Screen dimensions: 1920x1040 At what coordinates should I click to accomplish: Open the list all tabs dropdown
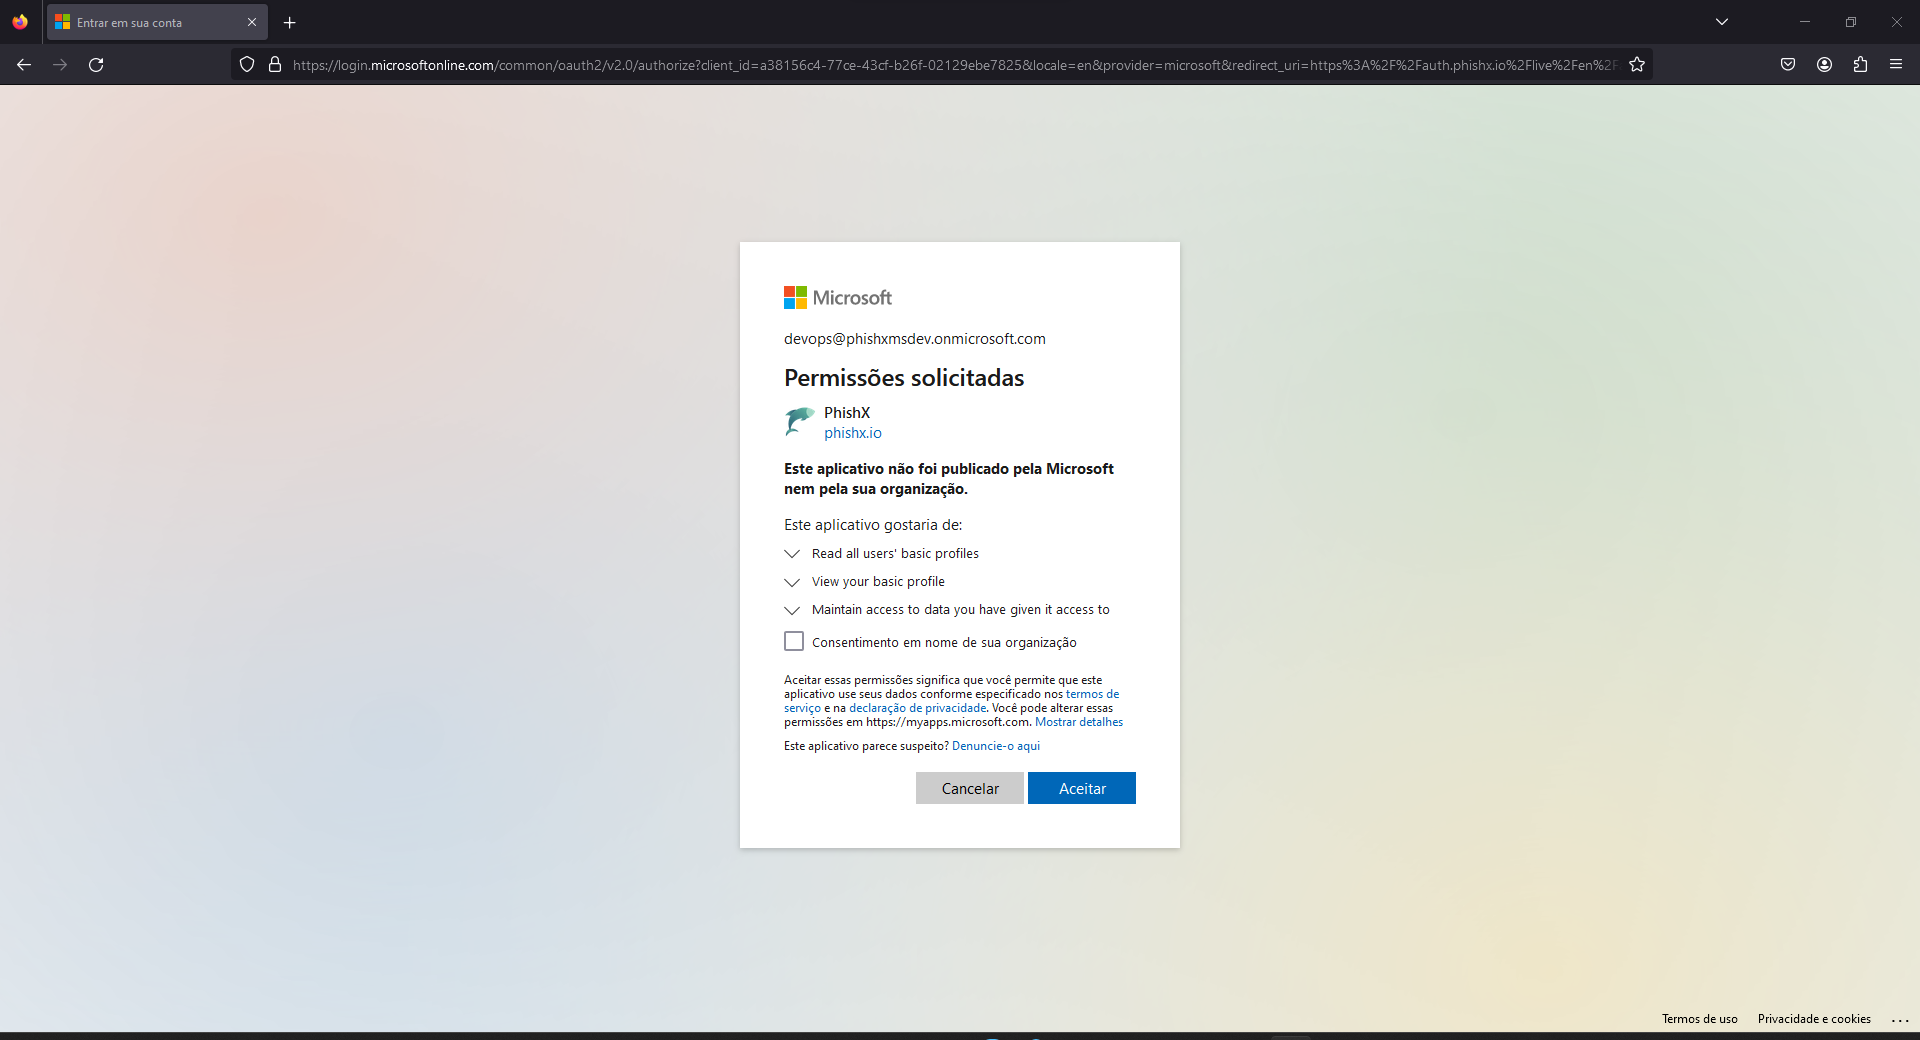[1722, 22]
